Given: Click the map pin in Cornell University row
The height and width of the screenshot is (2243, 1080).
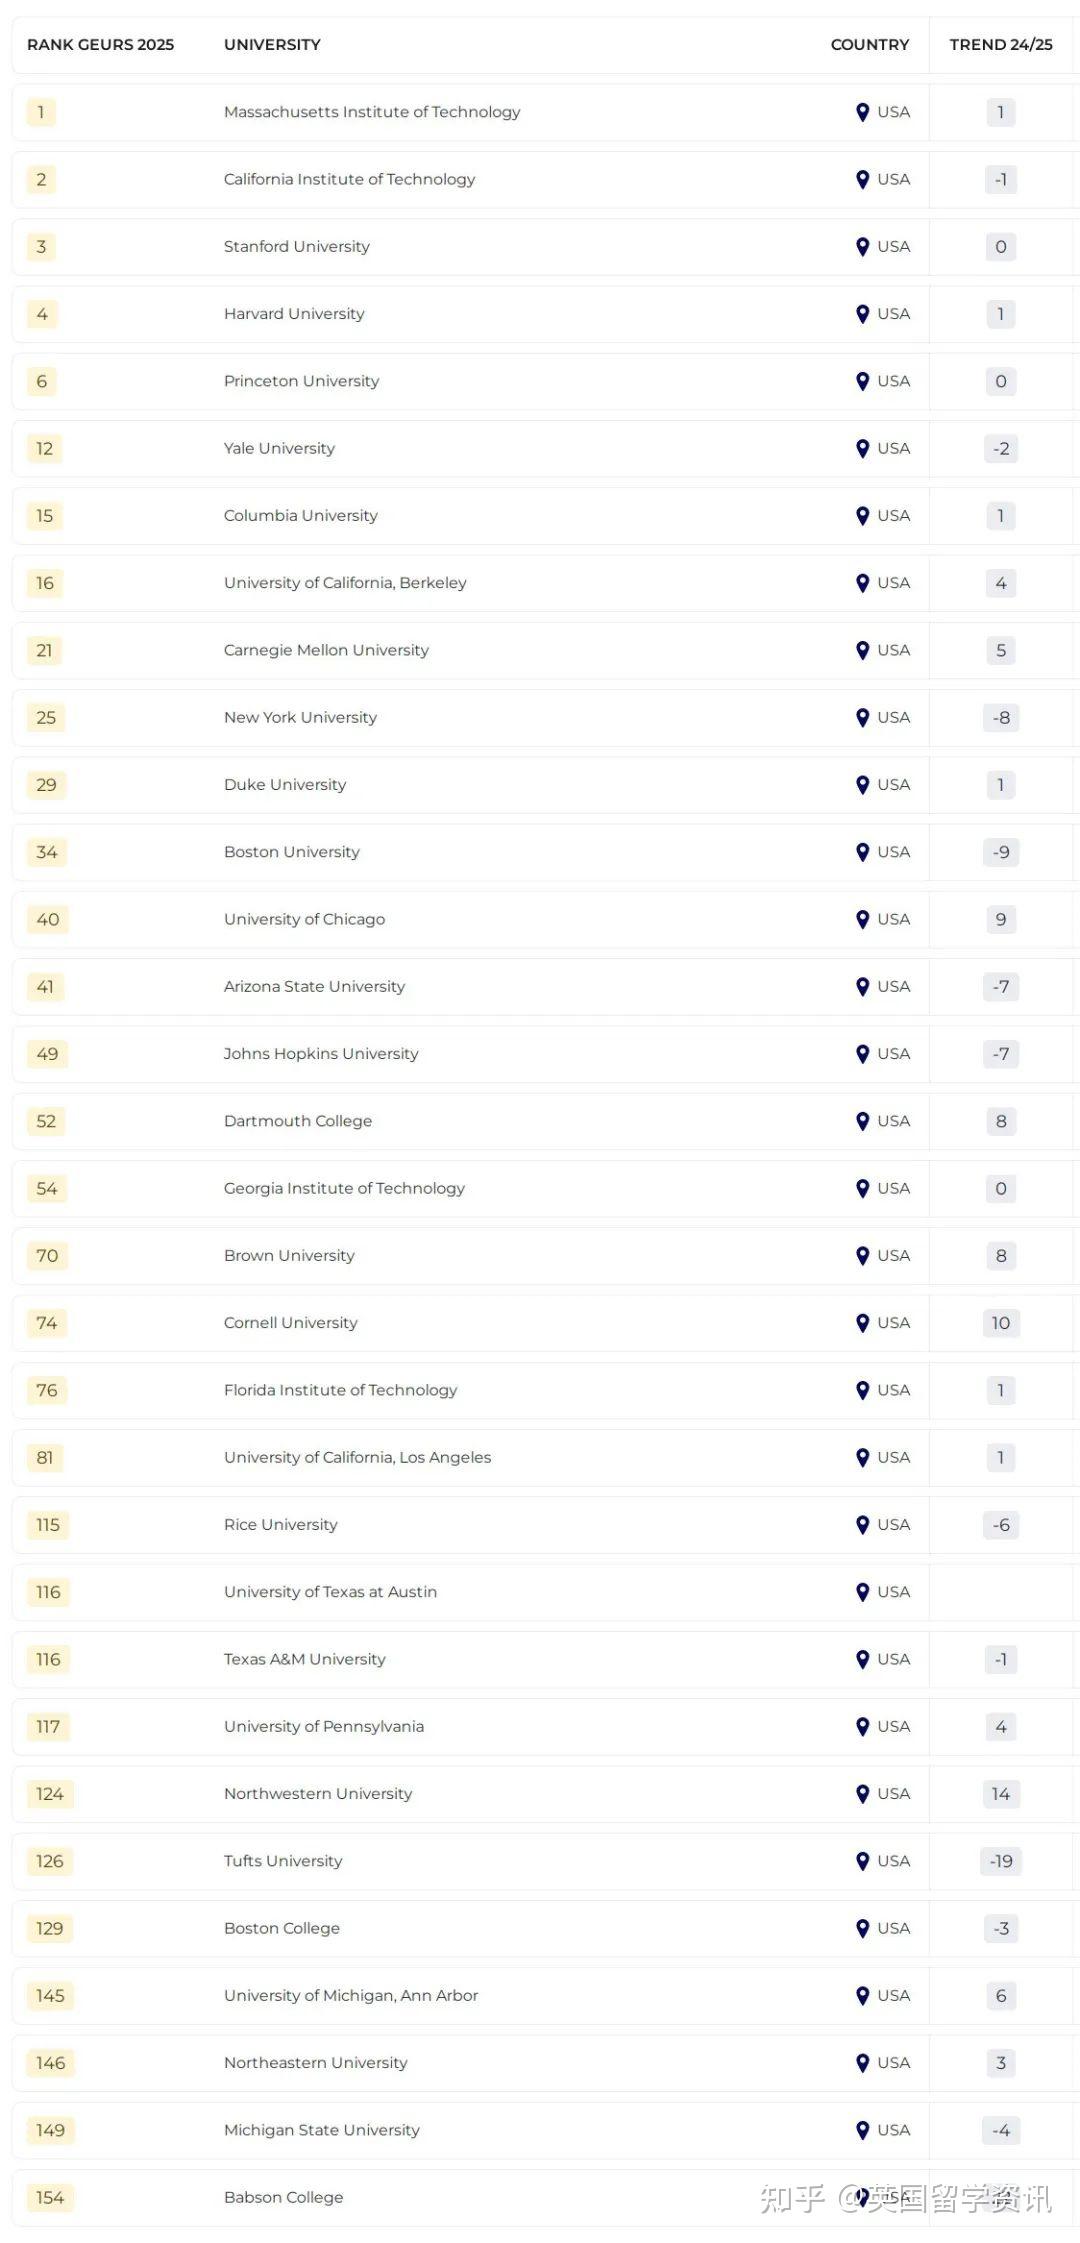Looking at the screenshot, I should tap(862, 1323).
